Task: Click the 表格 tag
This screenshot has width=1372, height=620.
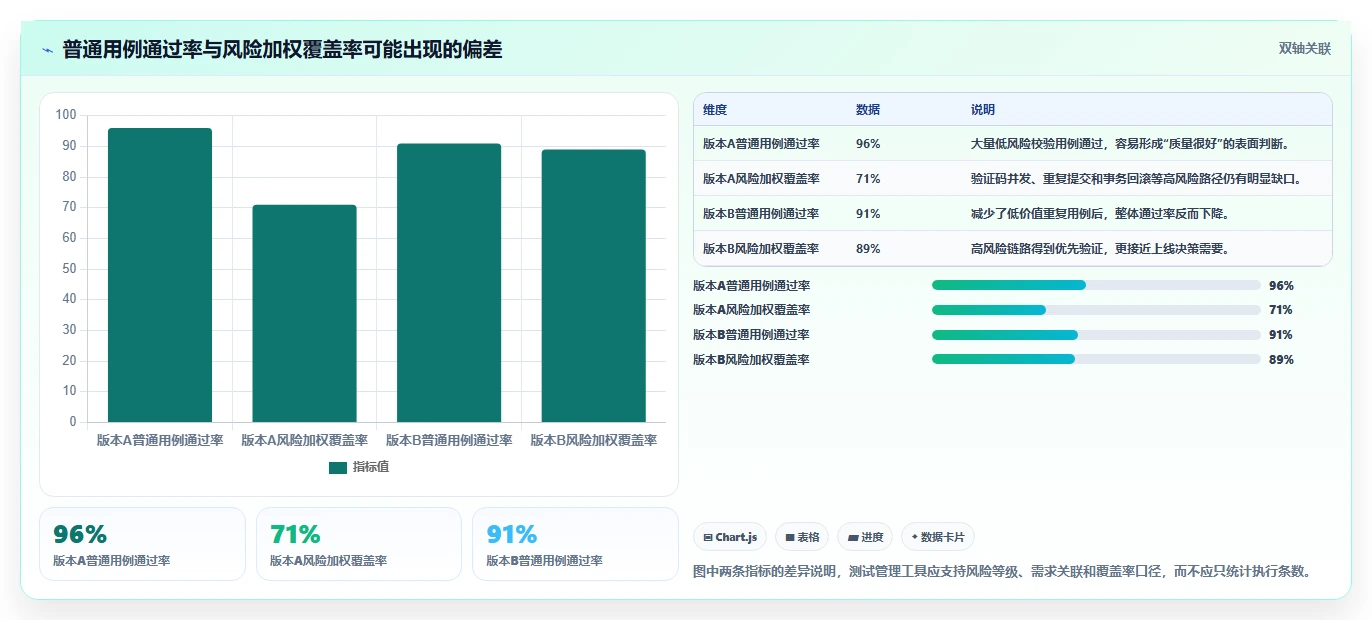Action: click(x=802, y=537)
